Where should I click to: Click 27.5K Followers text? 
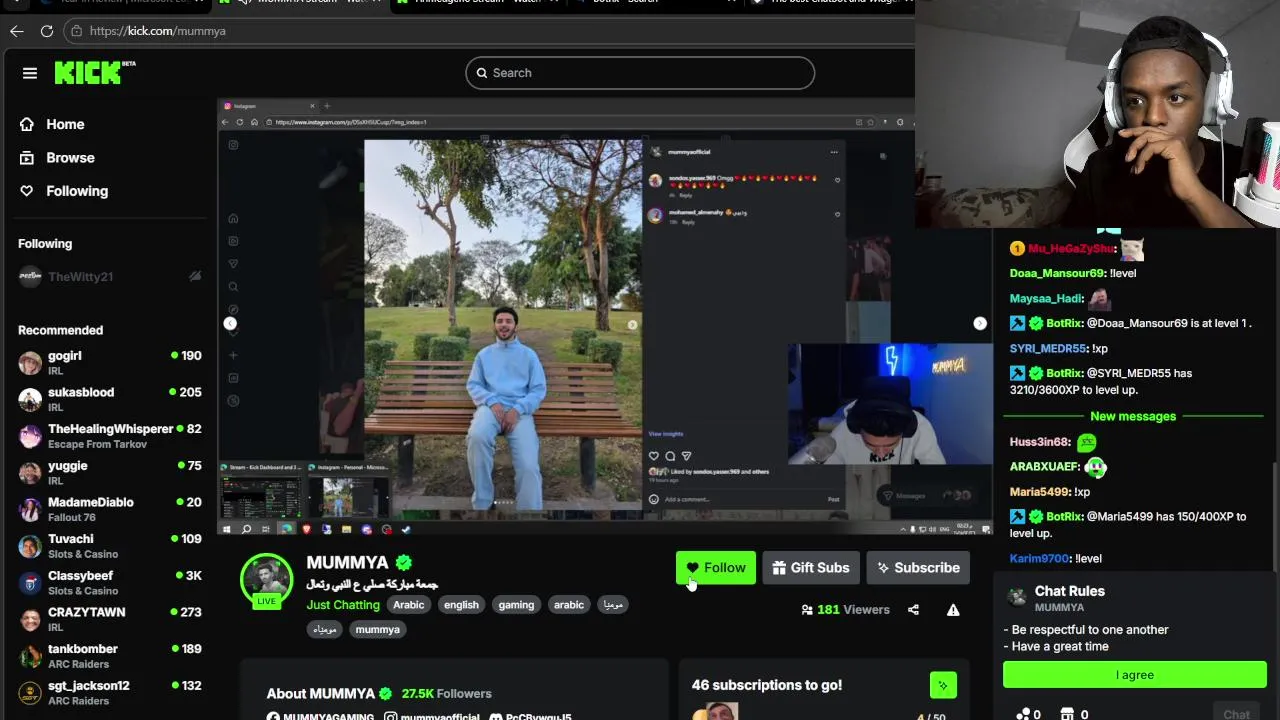(x=447, y=694)
